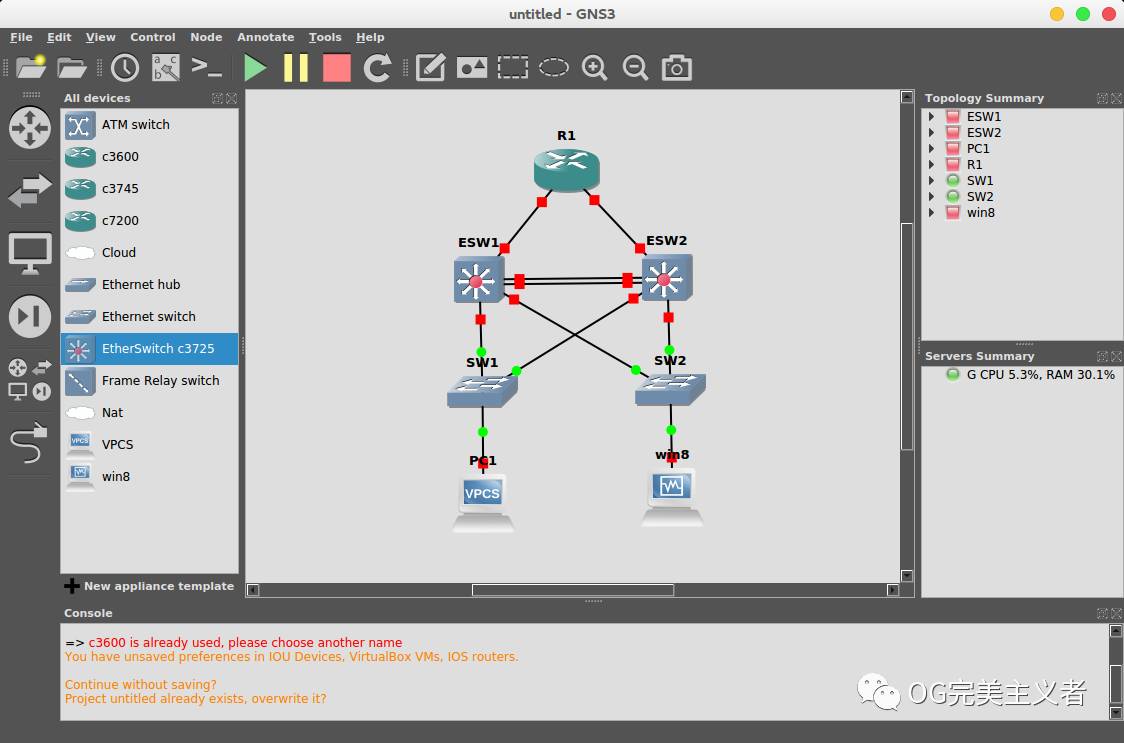Browse routers in the device sidebar
The image size is (1124, 743).
[x=29, y=128]
